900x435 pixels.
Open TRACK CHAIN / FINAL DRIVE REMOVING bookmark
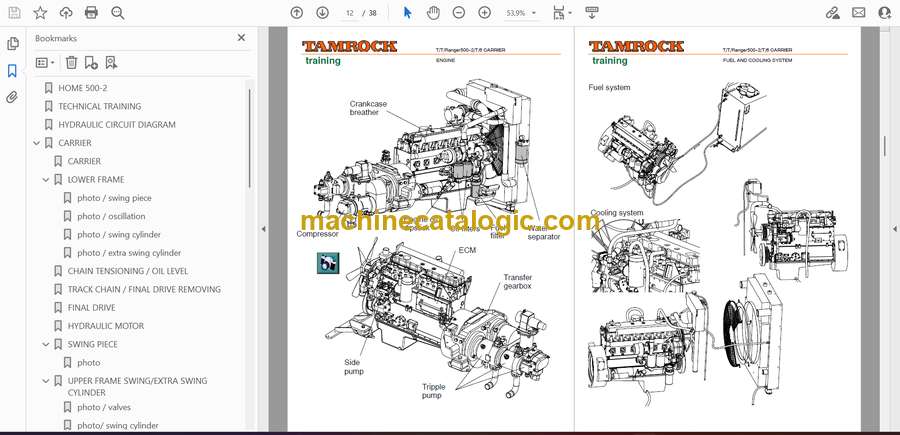144,289
